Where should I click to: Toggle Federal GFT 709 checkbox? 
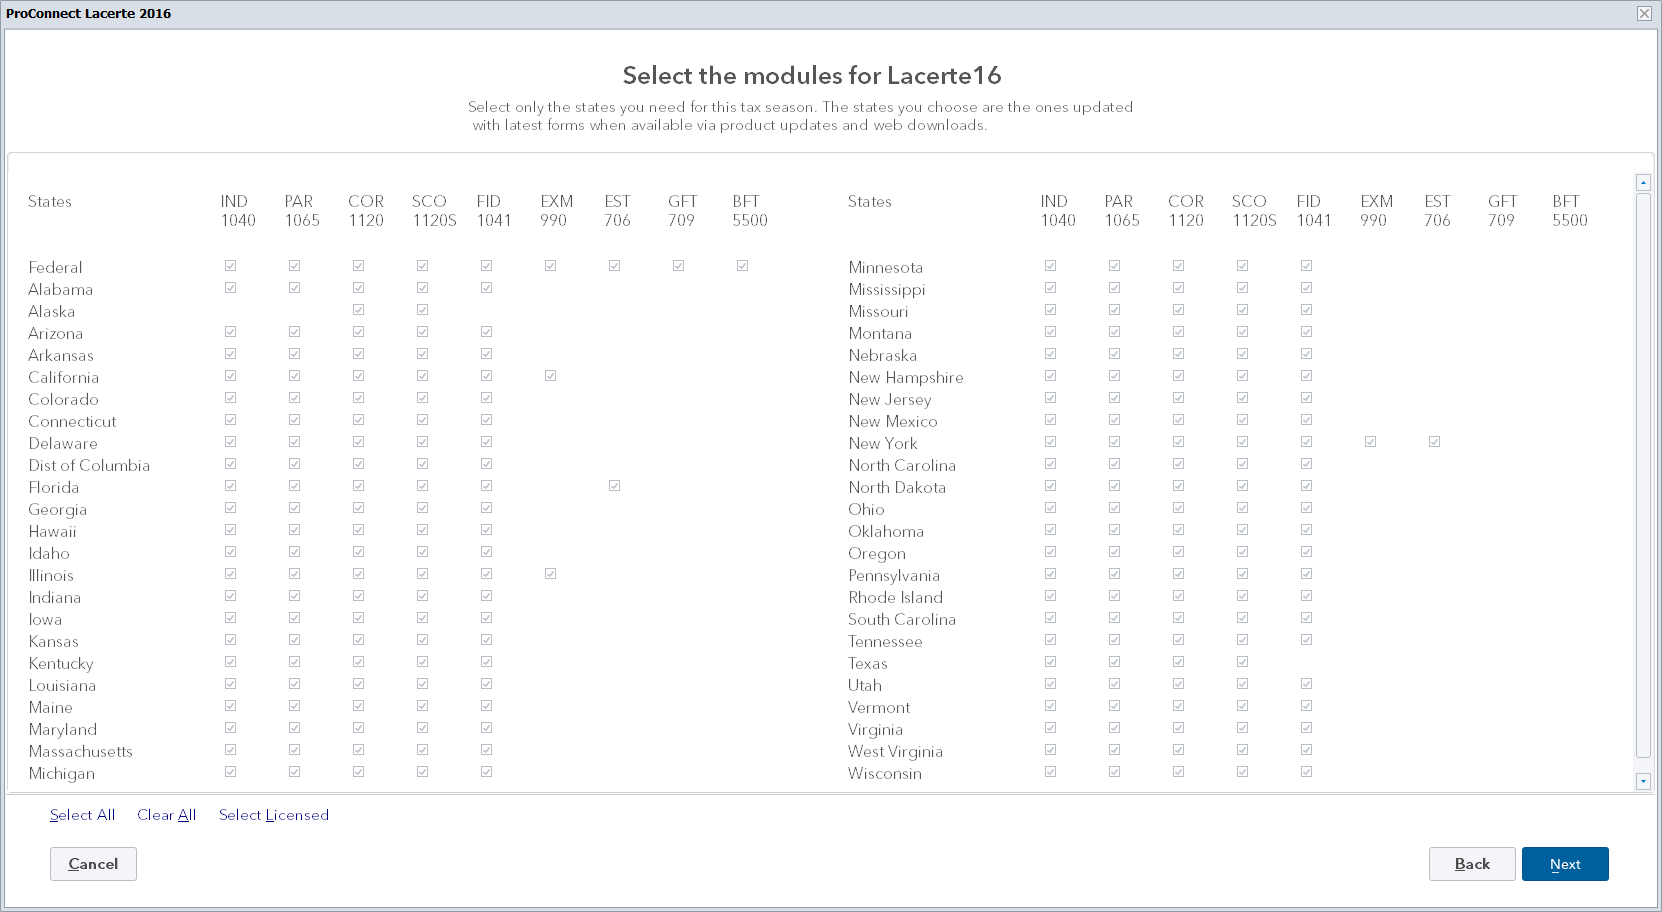pyautogui.click(x=679, y=266)
